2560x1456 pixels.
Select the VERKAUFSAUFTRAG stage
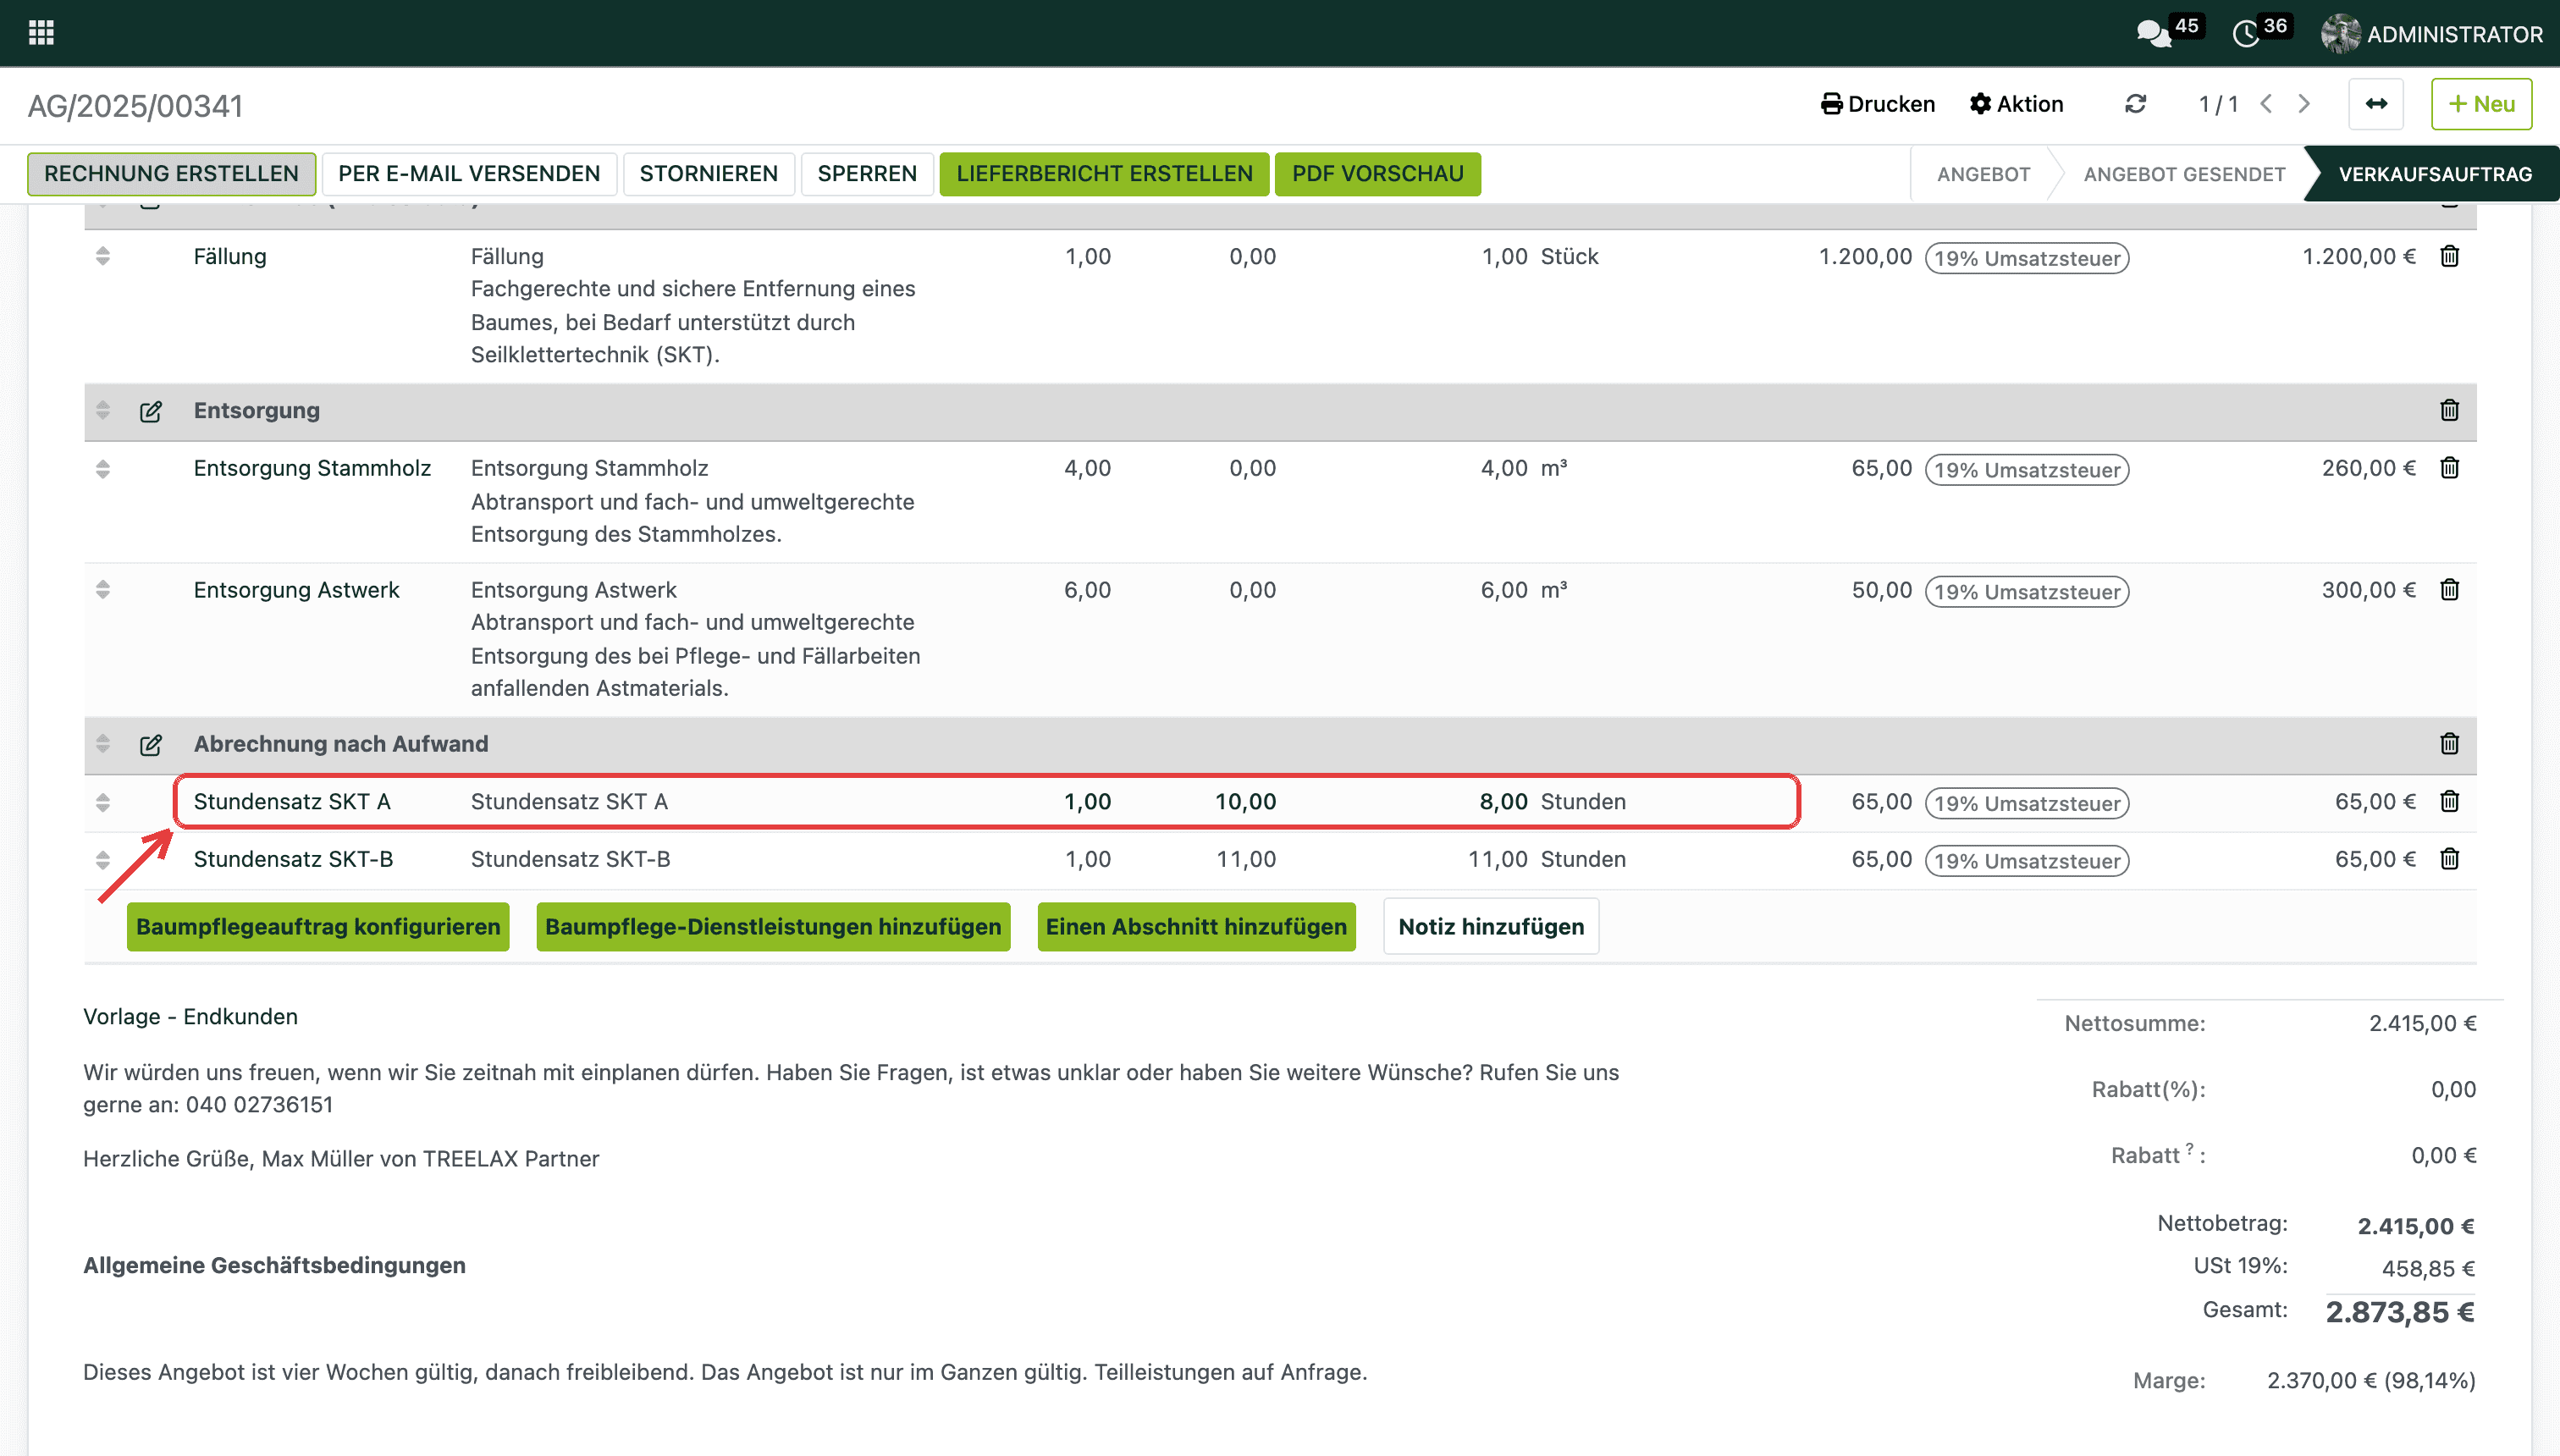(x=2435, y=174)
